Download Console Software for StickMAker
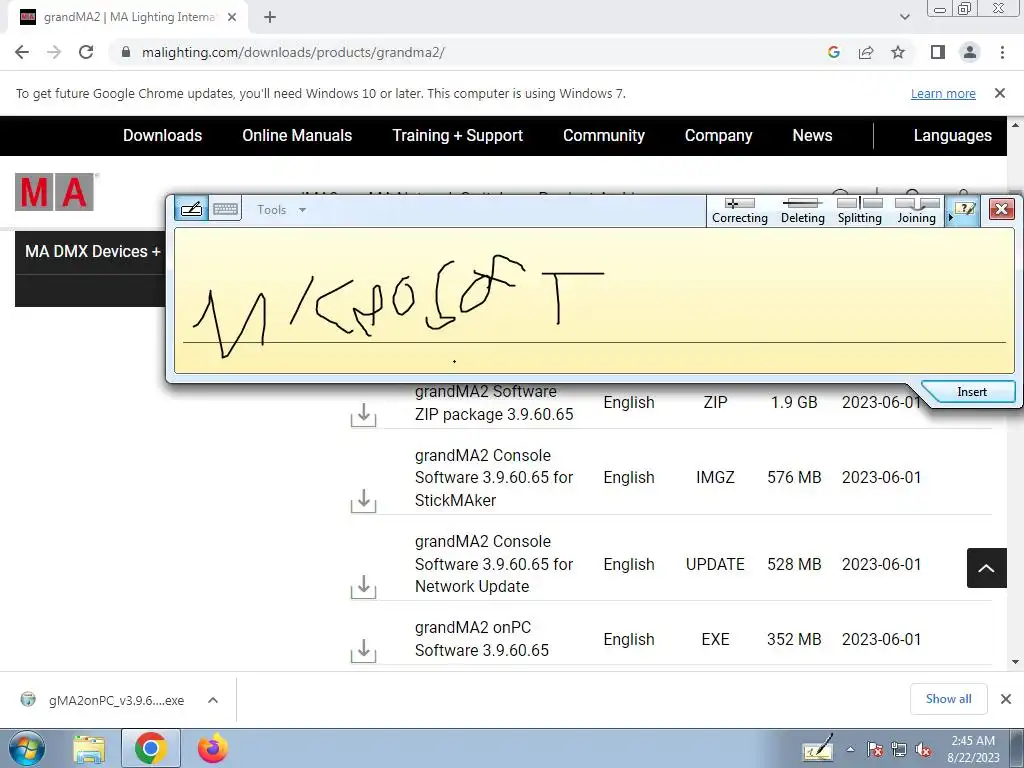Image resolution: width=1024 pixels, height=768 pixels. 364,501
